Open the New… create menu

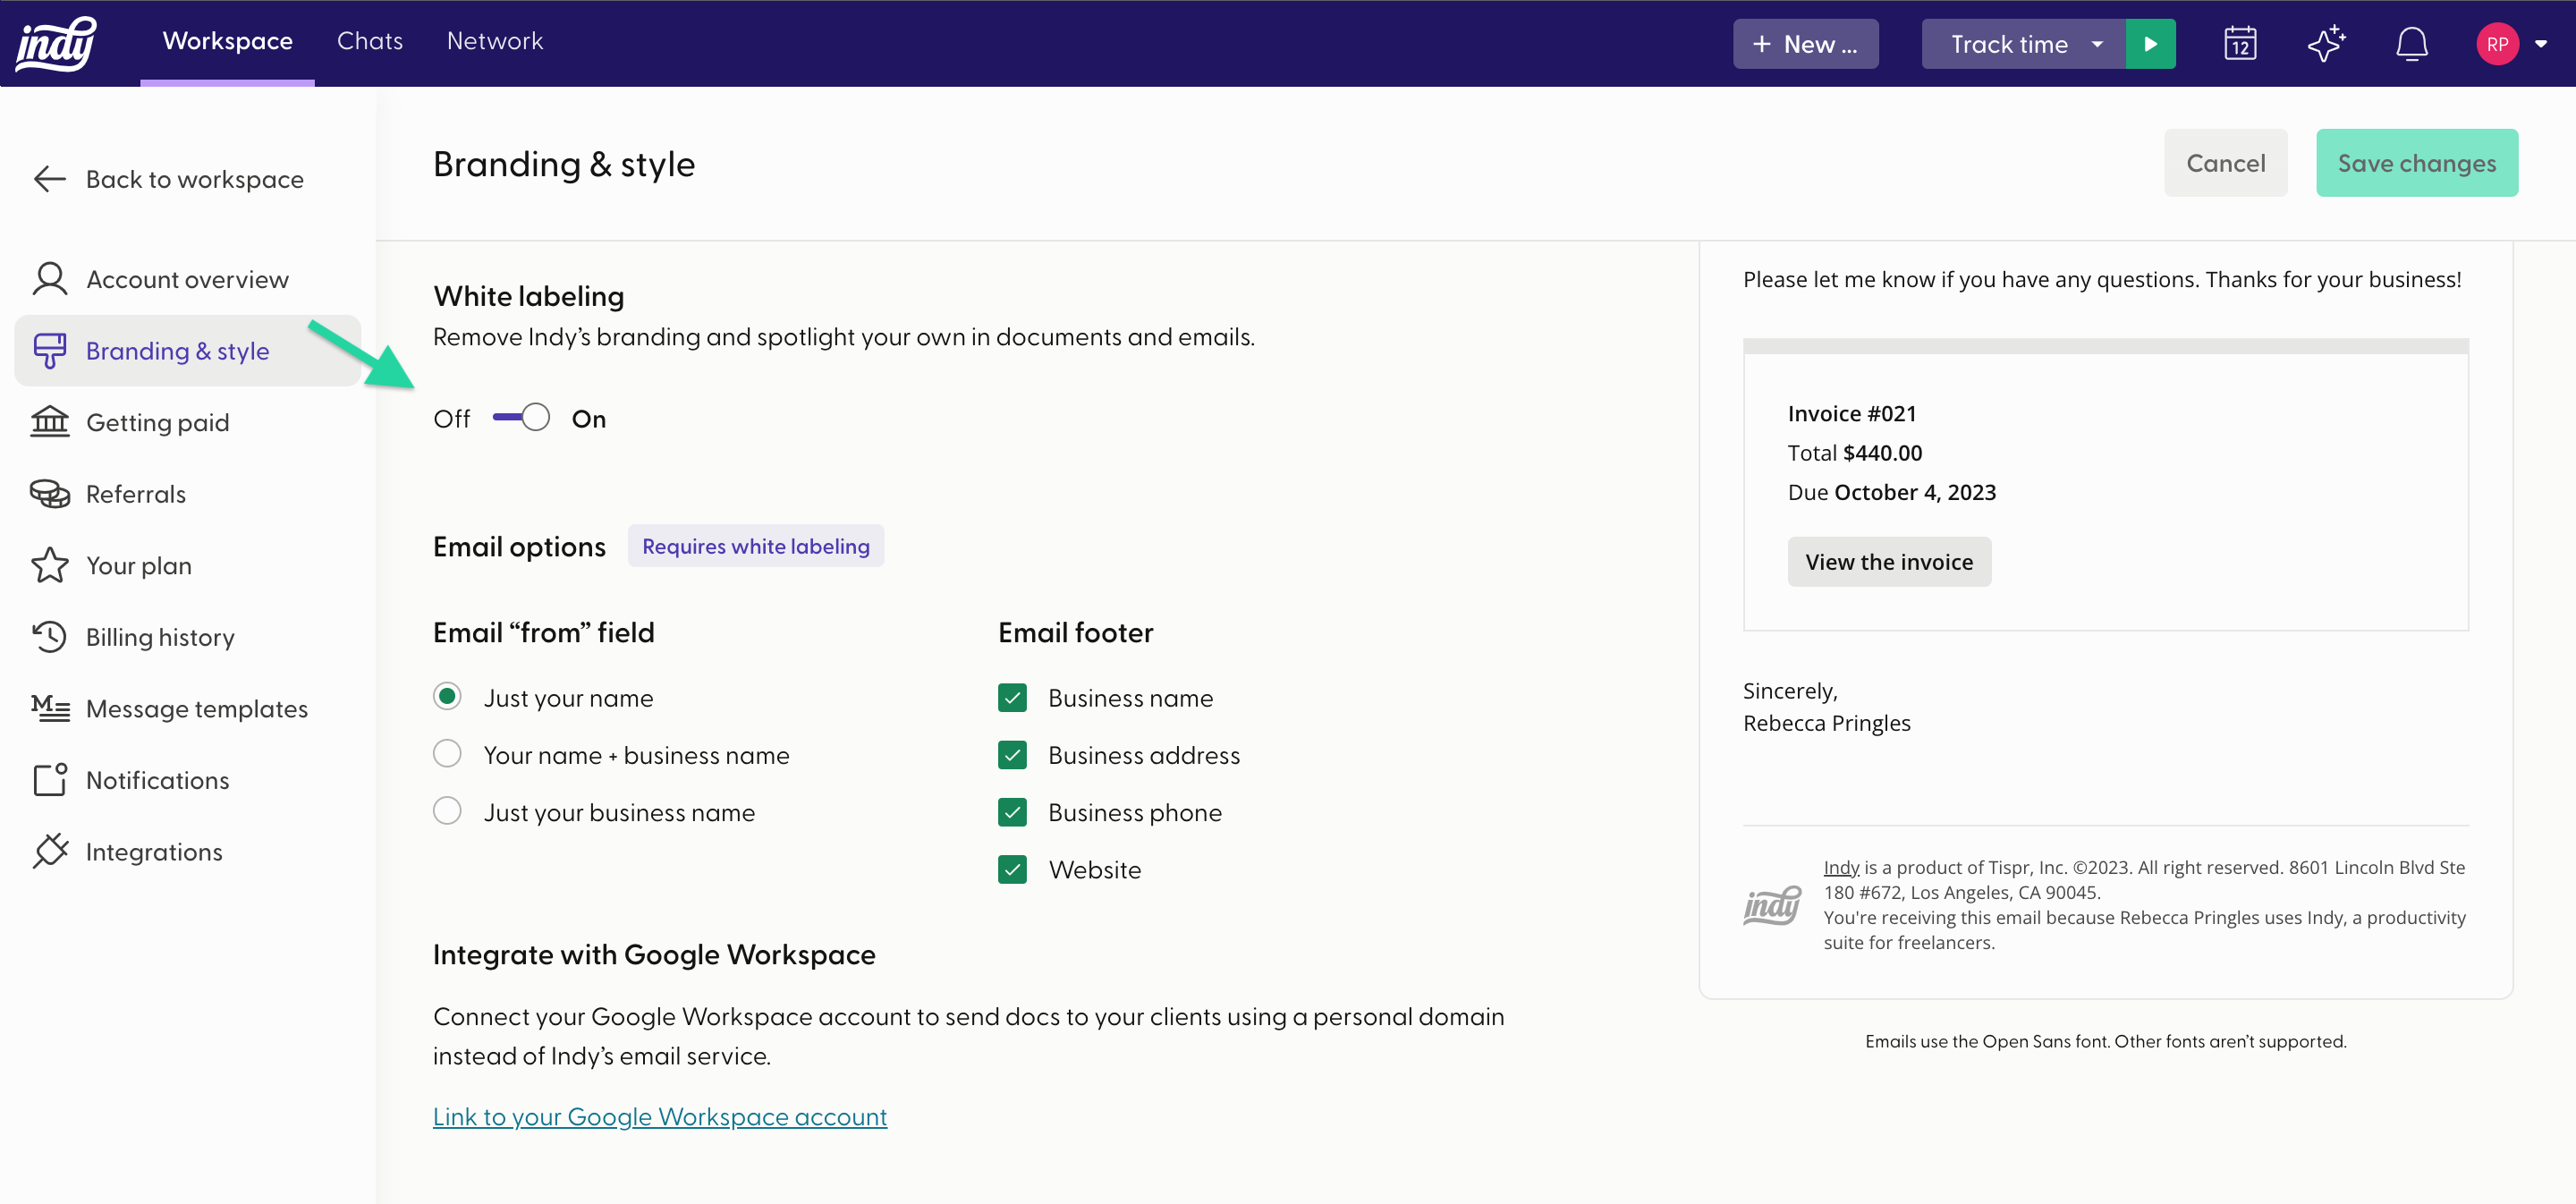1805,44
